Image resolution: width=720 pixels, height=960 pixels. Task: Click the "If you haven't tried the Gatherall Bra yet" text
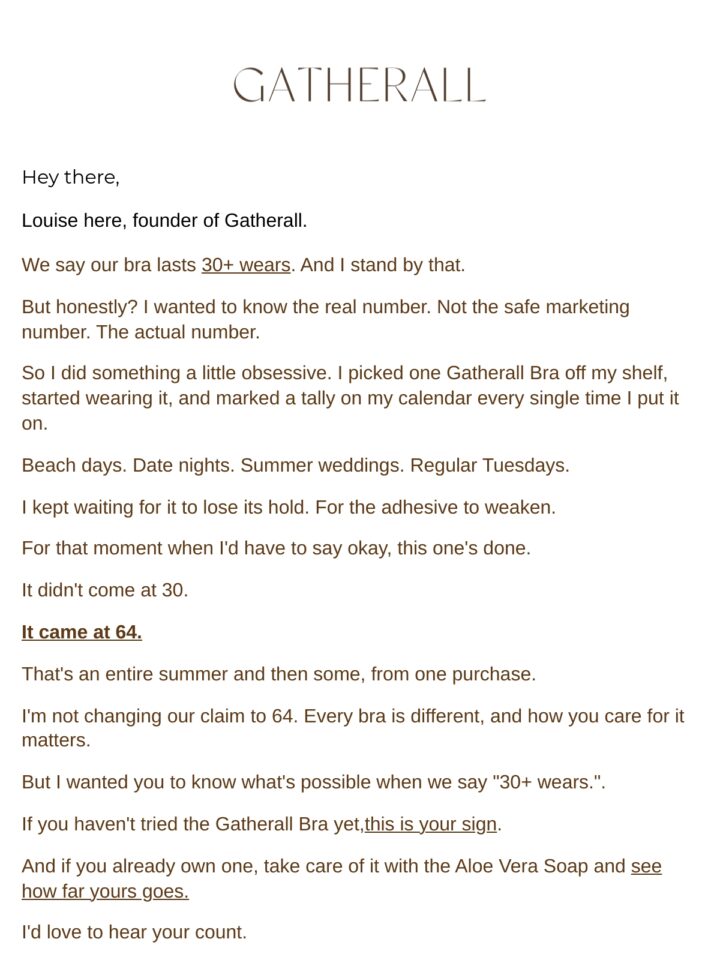coord(193,824)
